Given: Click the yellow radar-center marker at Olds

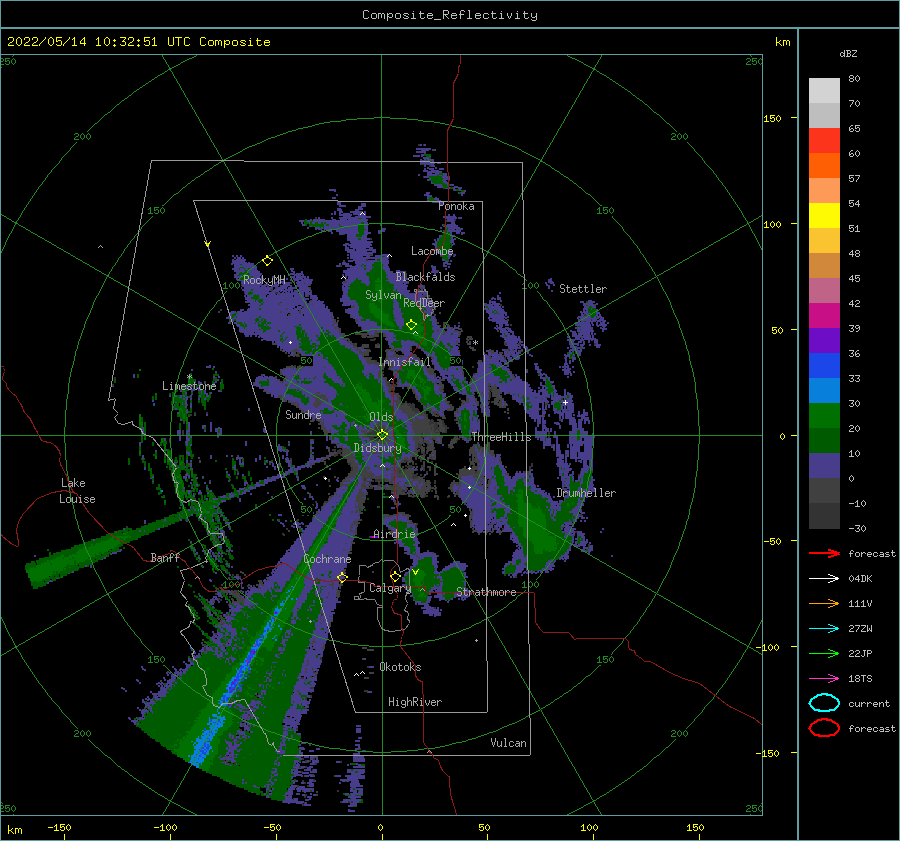Looking at the screenshot, I should [x=382, y=435].
